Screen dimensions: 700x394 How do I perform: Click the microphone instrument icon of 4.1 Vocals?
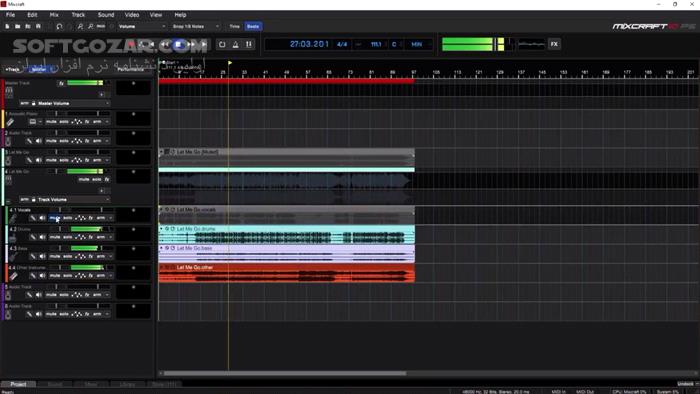(x=12, y=218)
